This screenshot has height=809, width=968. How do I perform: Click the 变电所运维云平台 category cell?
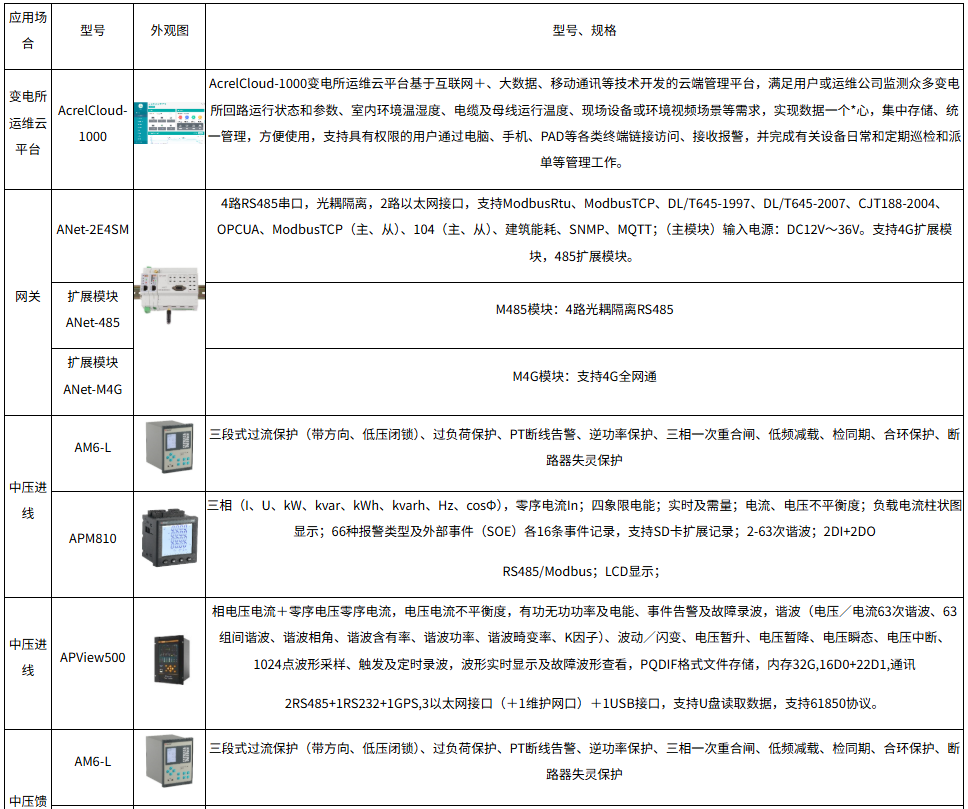coord(27,124)
